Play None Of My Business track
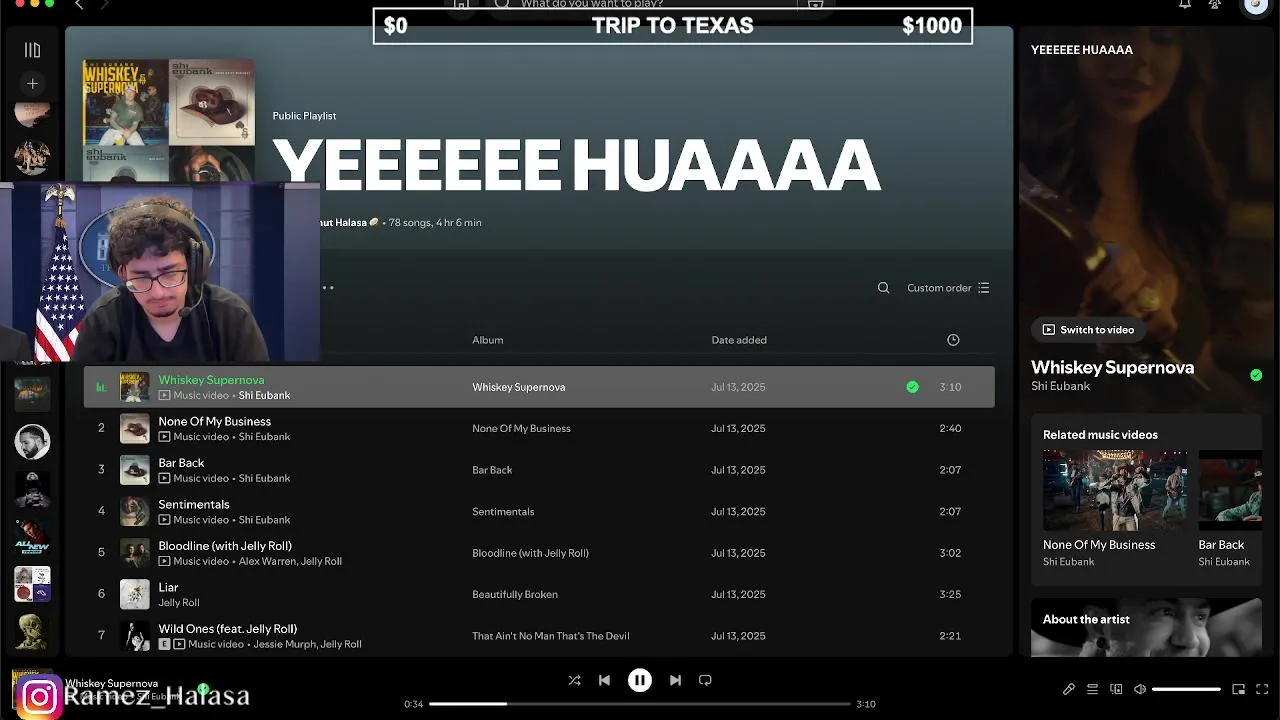Image resolution: width=1280 pixels, height=720 pixels. click(539, 428)
